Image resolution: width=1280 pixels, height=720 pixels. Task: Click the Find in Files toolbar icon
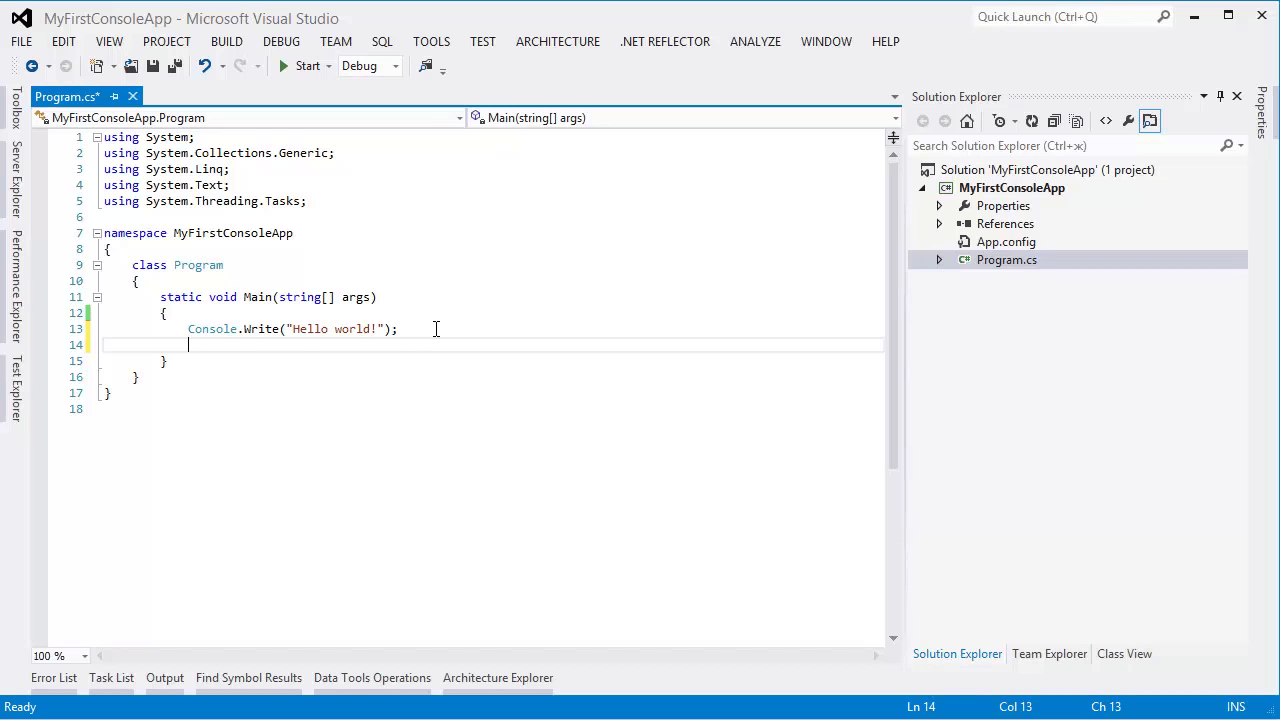pos(426,66)
